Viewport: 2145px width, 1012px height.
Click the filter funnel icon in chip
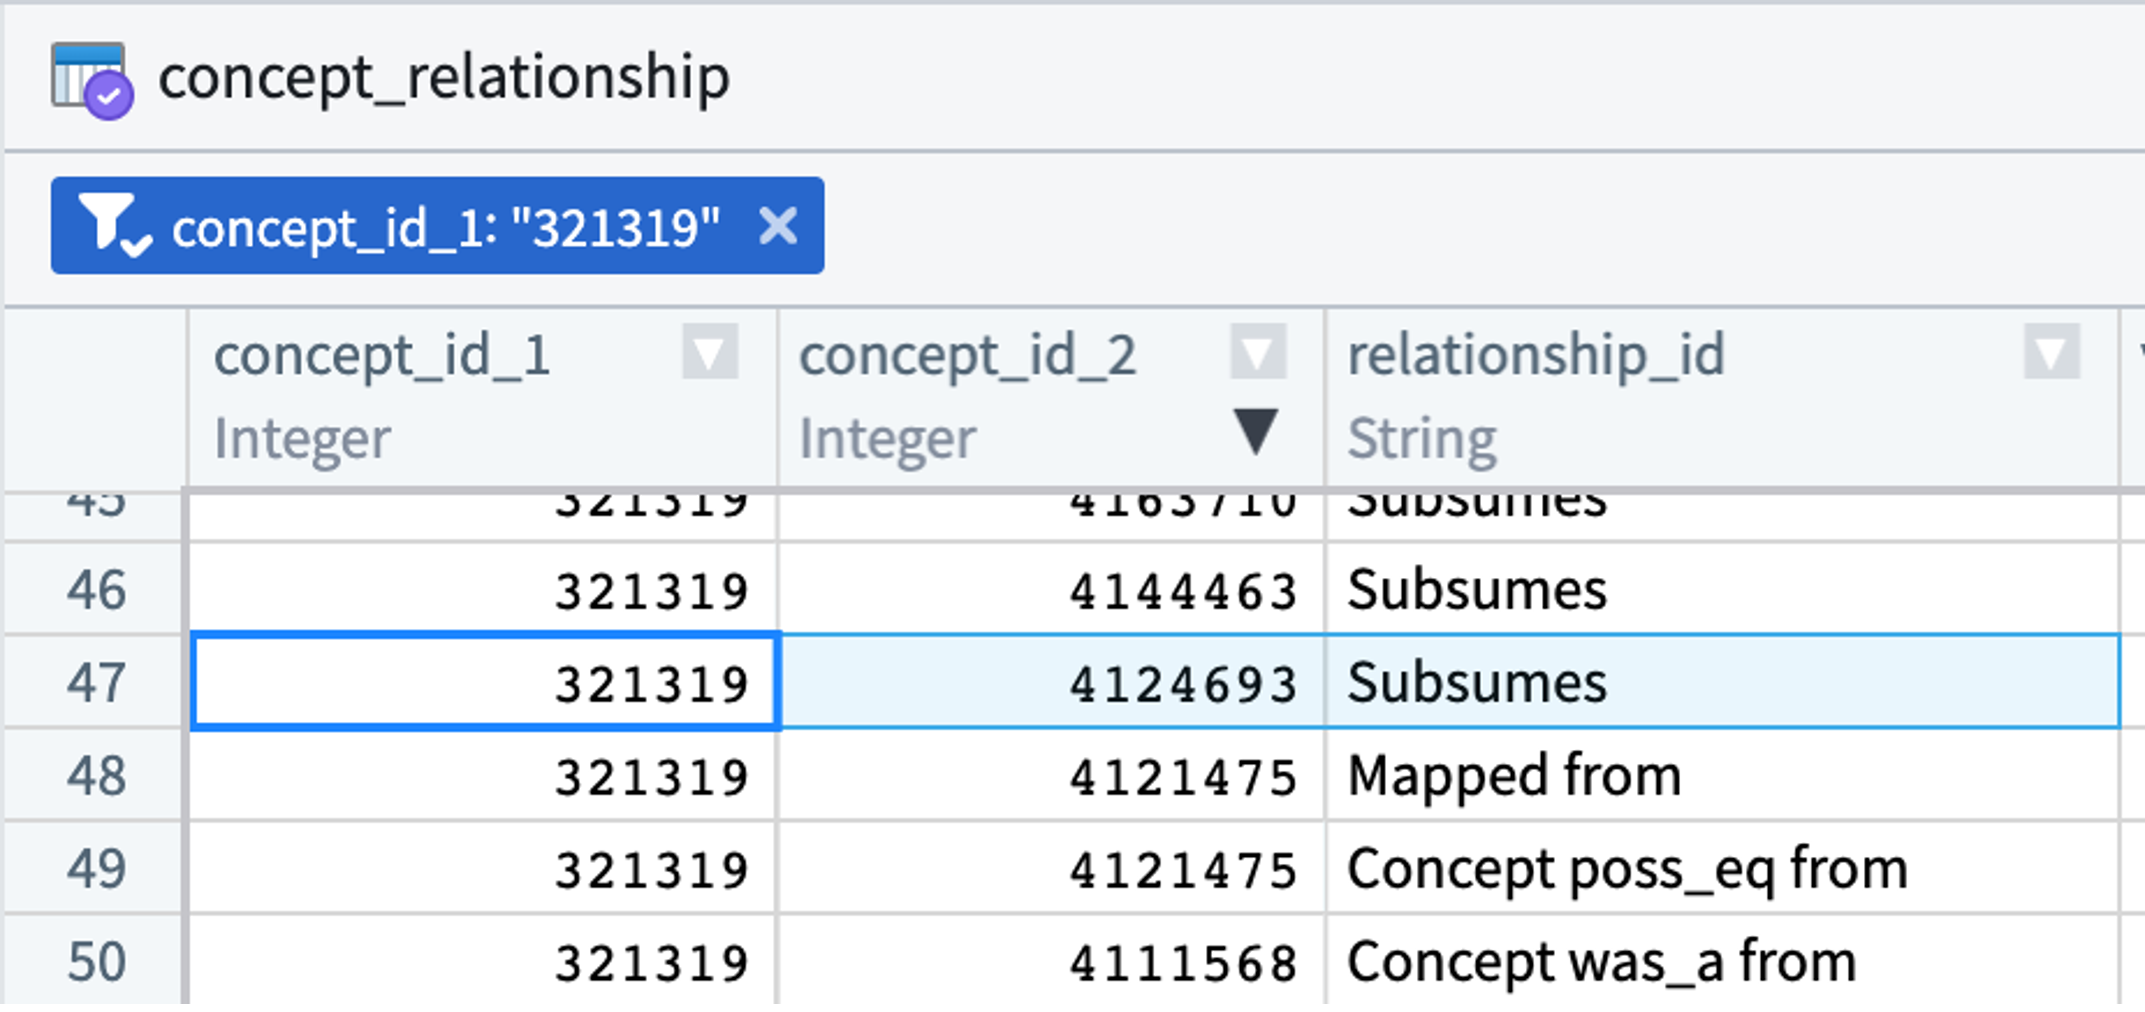(x=113, y=226)
